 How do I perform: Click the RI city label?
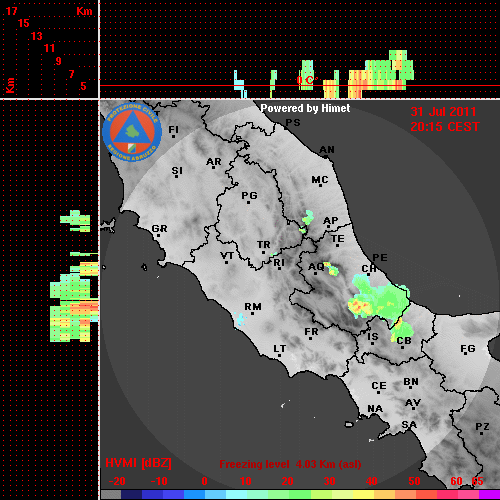[279, 263]
